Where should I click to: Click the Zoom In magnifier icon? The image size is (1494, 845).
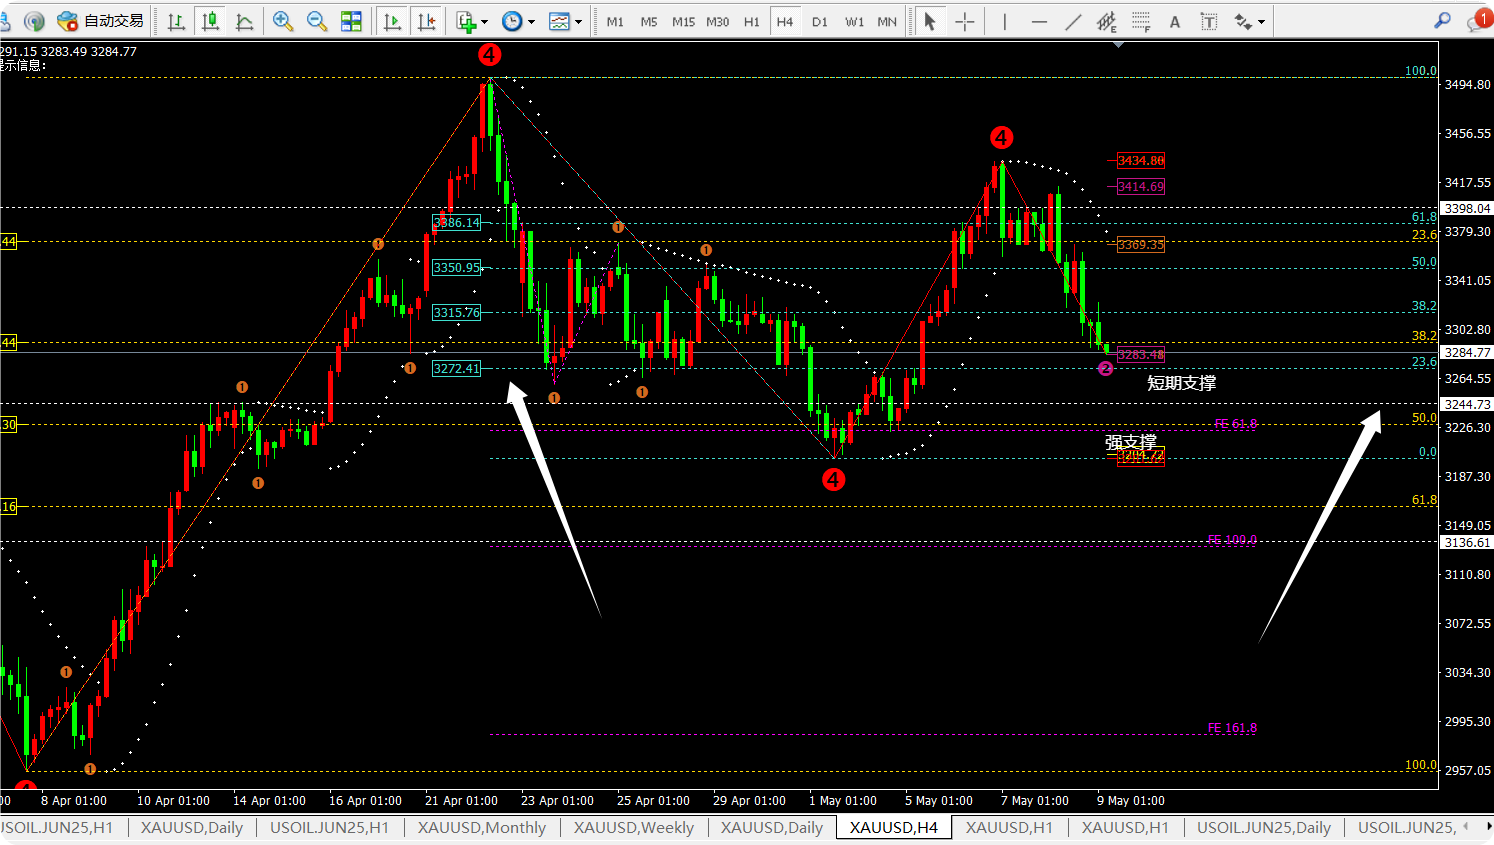[283, 21]
